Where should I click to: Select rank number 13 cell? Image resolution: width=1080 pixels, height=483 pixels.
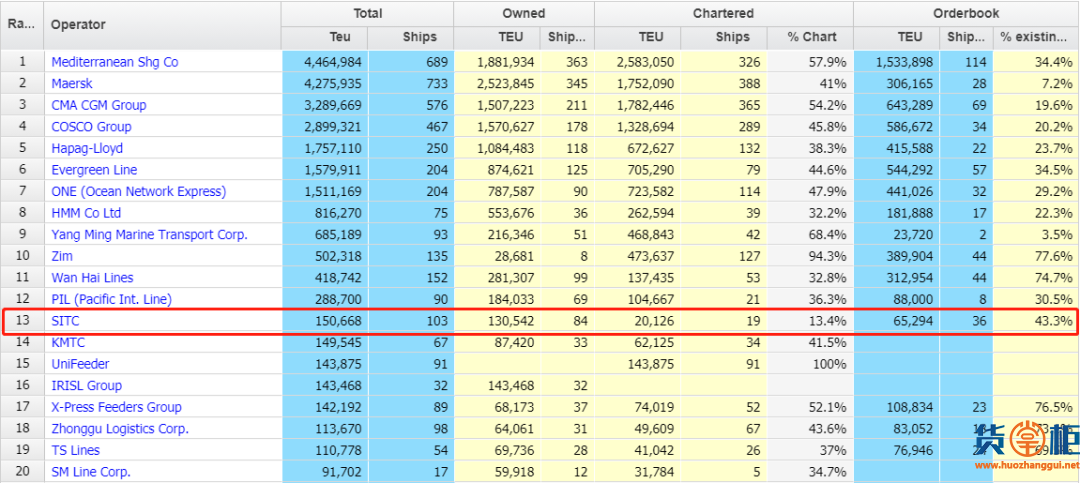22,321
